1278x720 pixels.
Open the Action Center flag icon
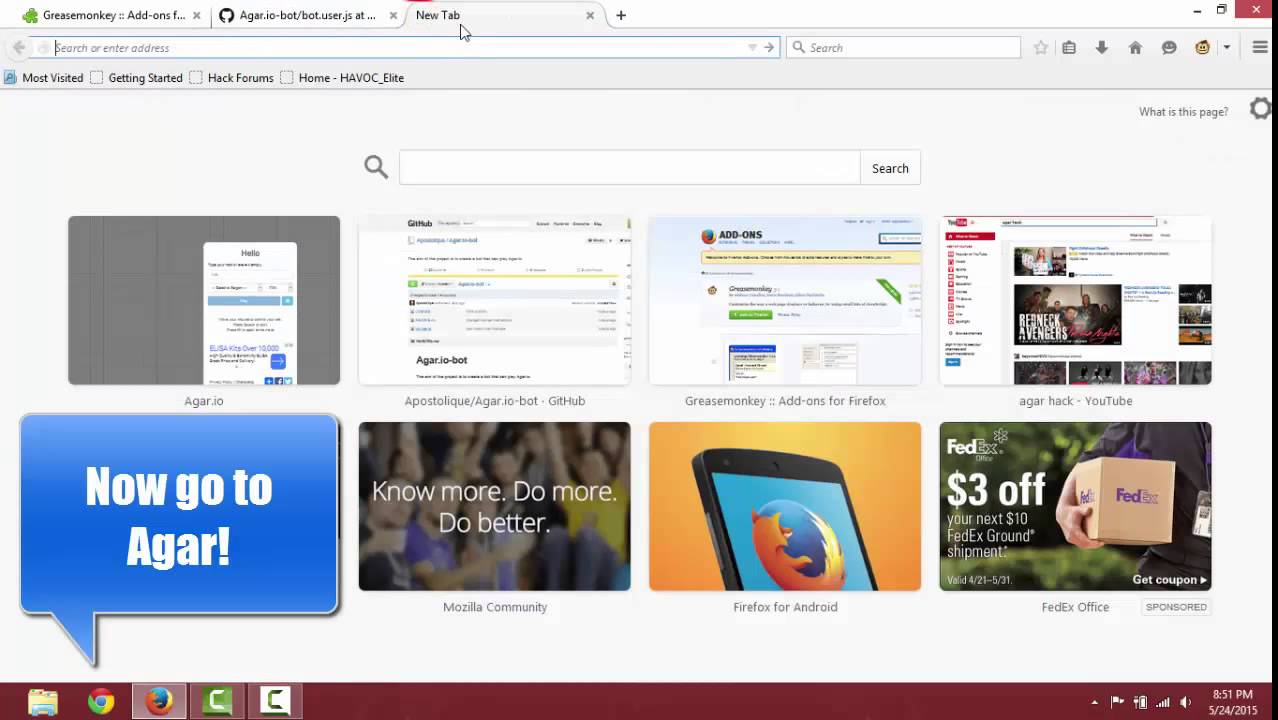[x=1118, y=702]
